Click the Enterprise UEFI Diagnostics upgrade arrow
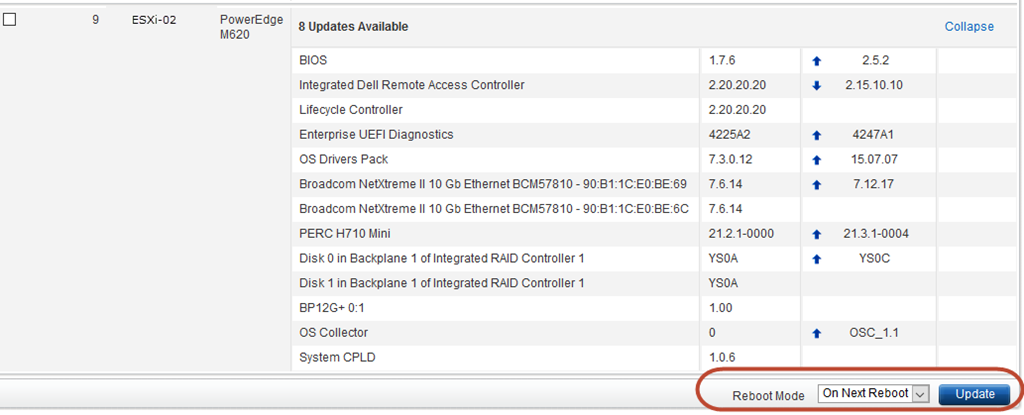1024x415 pixels. tap(816, 135)
